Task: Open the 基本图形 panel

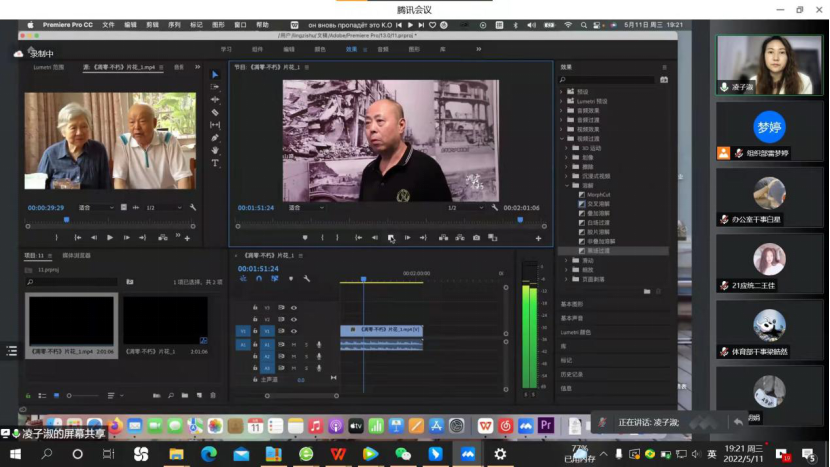Action: click(572, 304)
